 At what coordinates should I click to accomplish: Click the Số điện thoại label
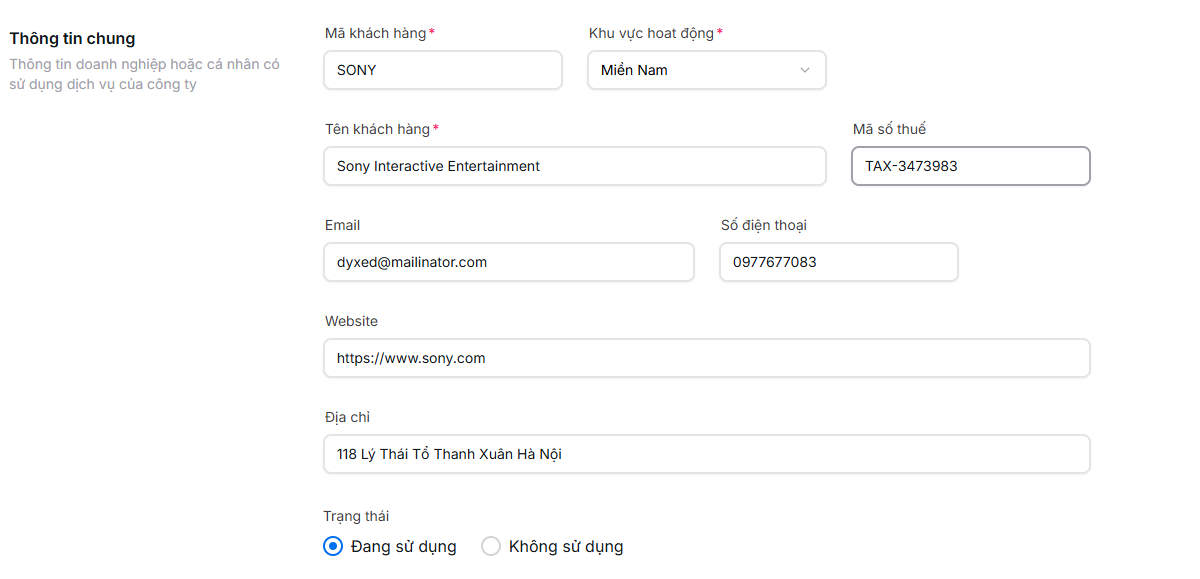point(763,225)
